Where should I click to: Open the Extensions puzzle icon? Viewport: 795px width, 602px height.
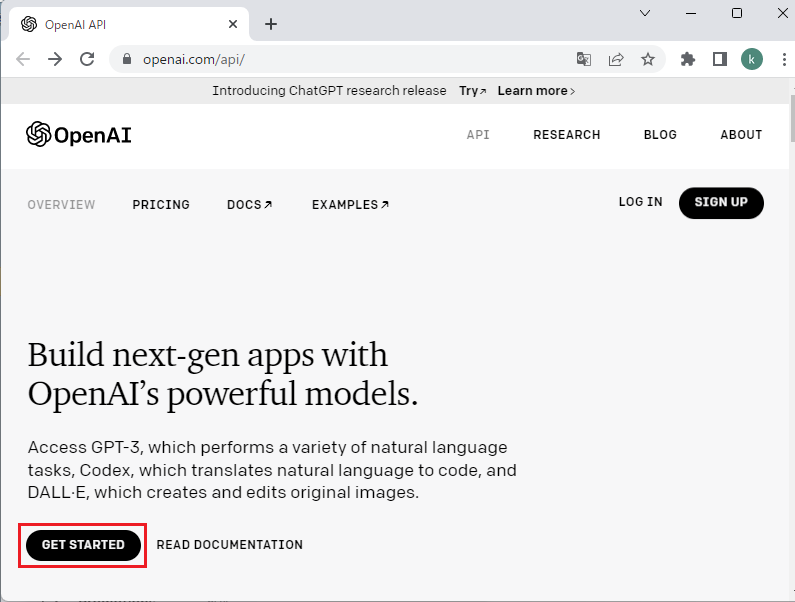point(688,59)
